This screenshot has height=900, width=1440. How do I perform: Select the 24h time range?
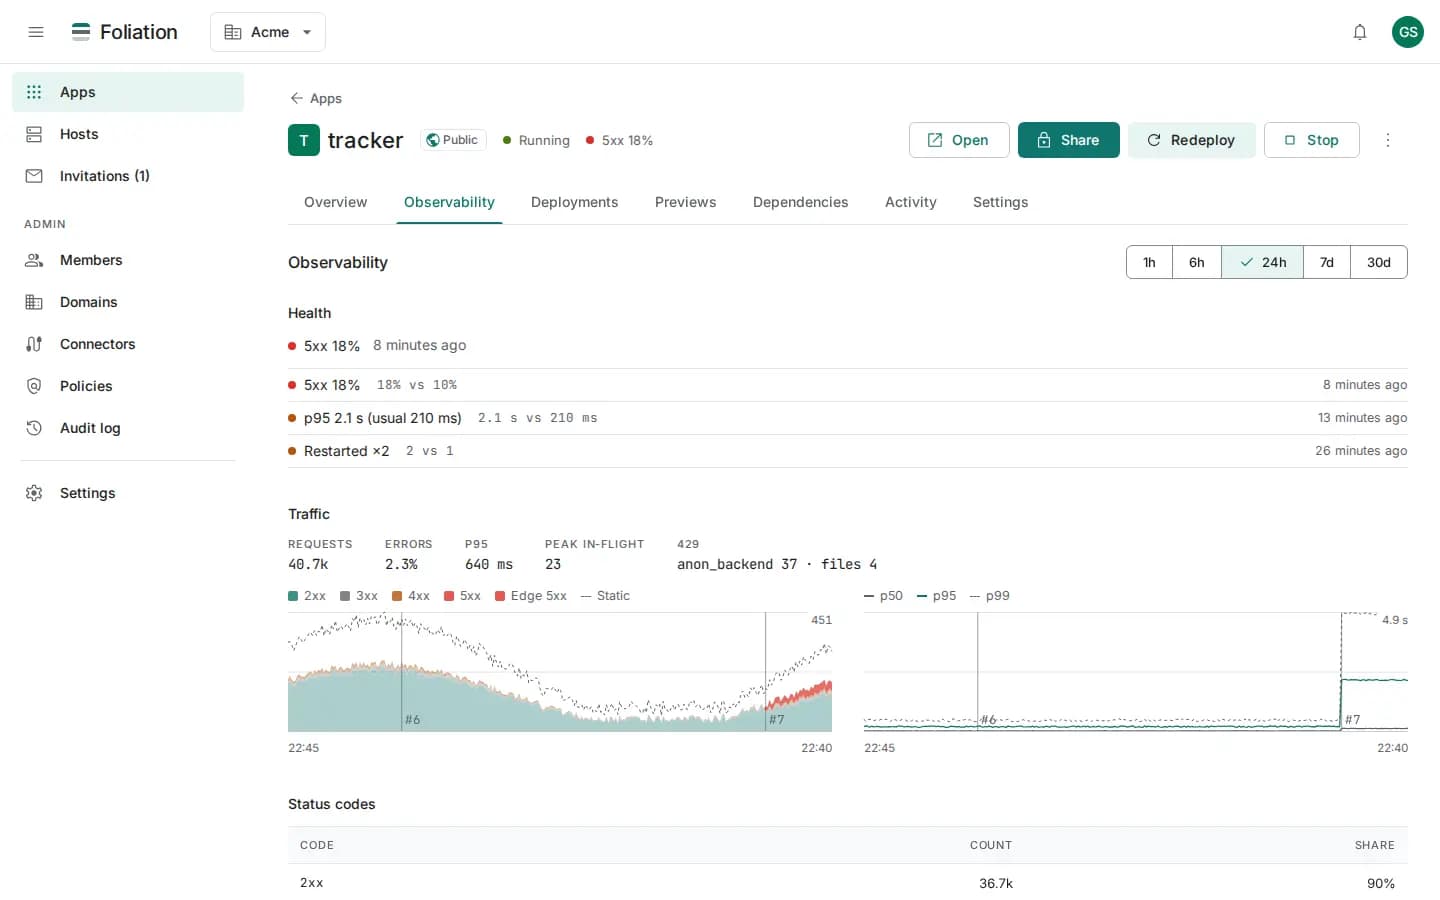[1262, 262]
